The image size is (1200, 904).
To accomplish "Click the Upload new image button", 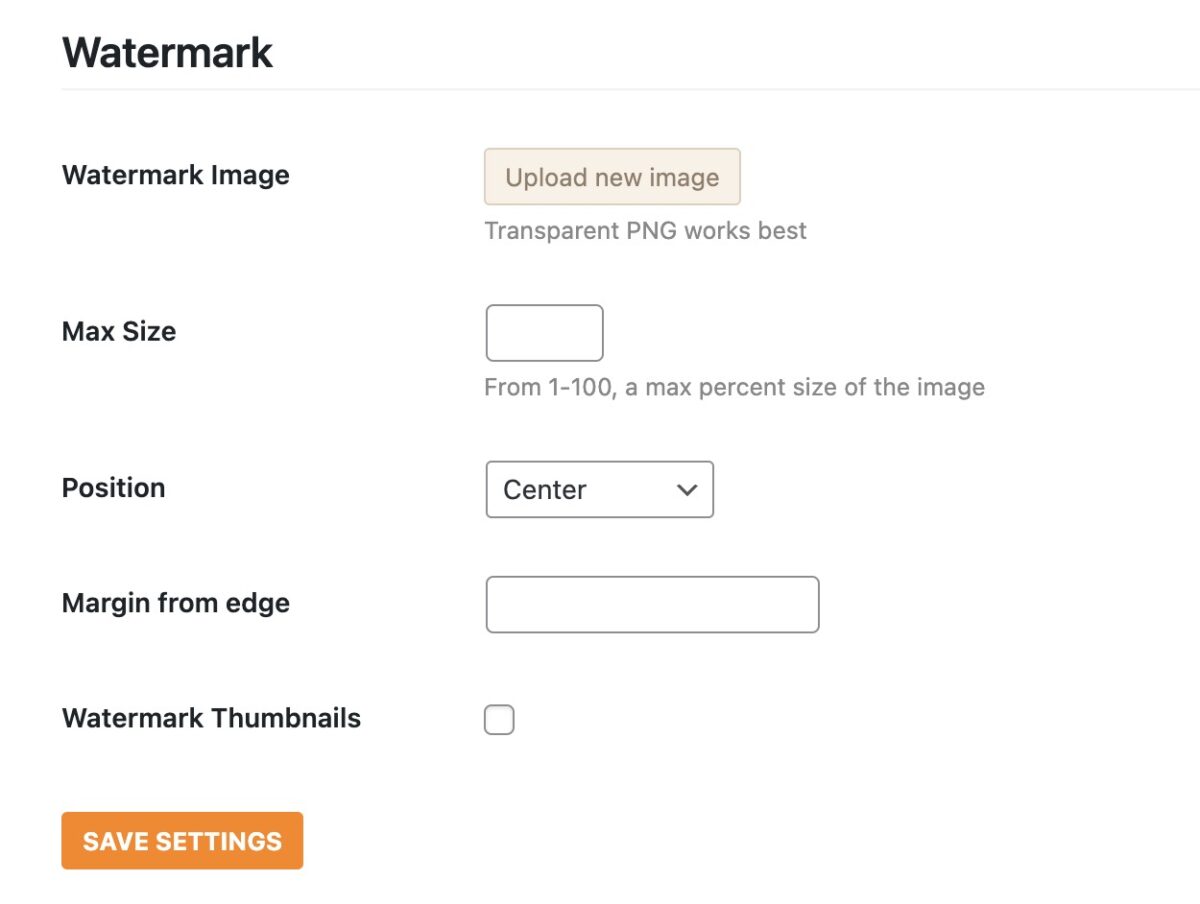I will point(612,176).
